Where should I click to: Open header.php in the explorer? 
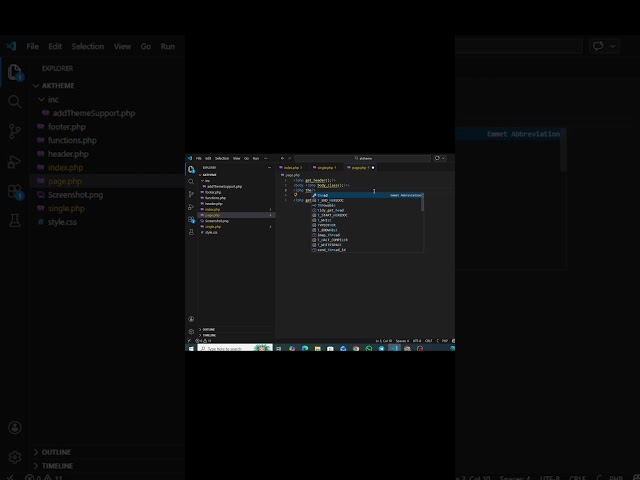(x=214, y=204)
